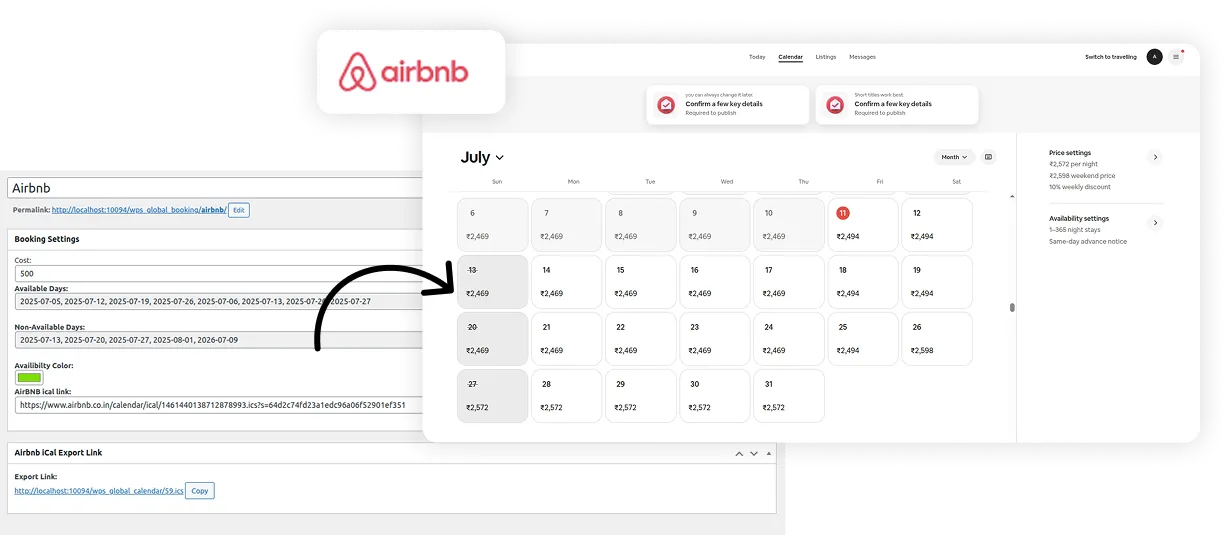Click the Price settings heading
This screenshot has width=1230, height=536.
pos(1070,153)
